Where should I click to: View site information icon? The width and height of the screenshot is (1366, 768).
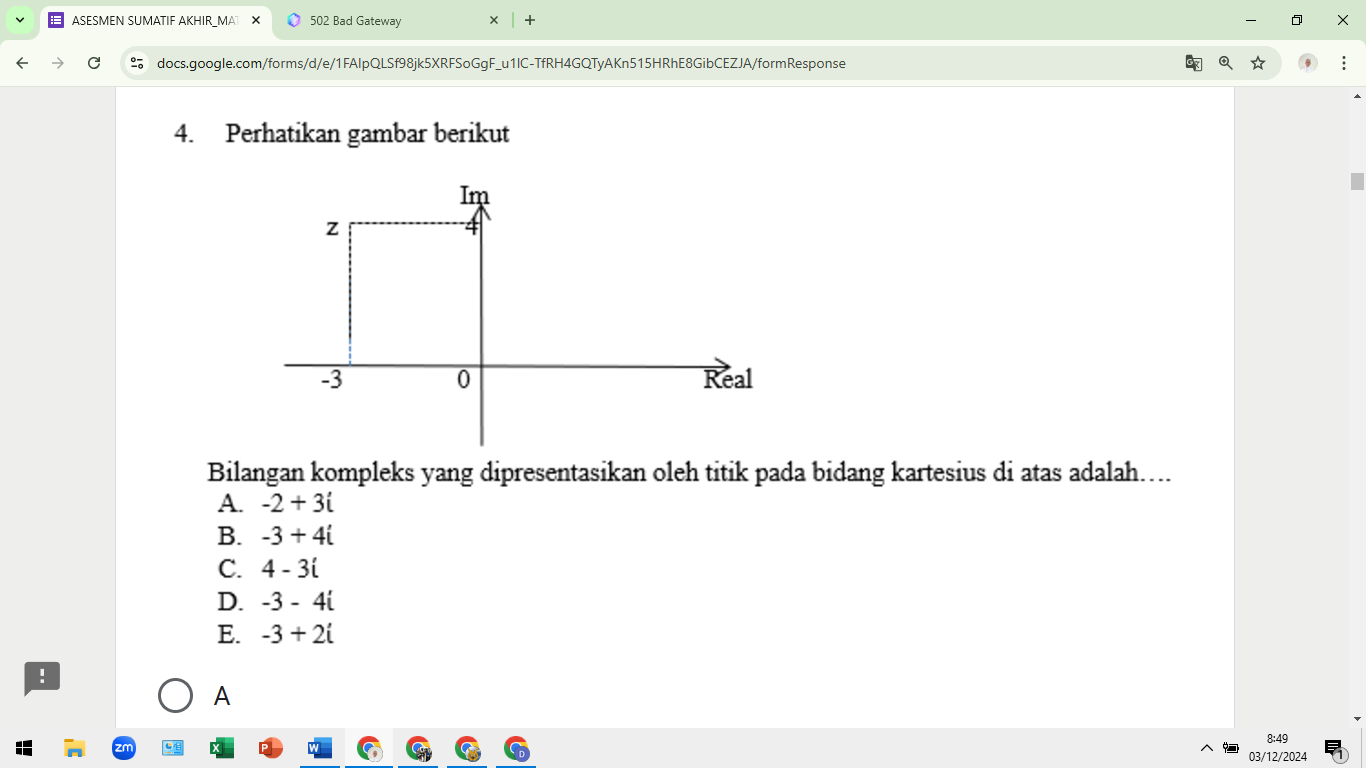[138, 63]
